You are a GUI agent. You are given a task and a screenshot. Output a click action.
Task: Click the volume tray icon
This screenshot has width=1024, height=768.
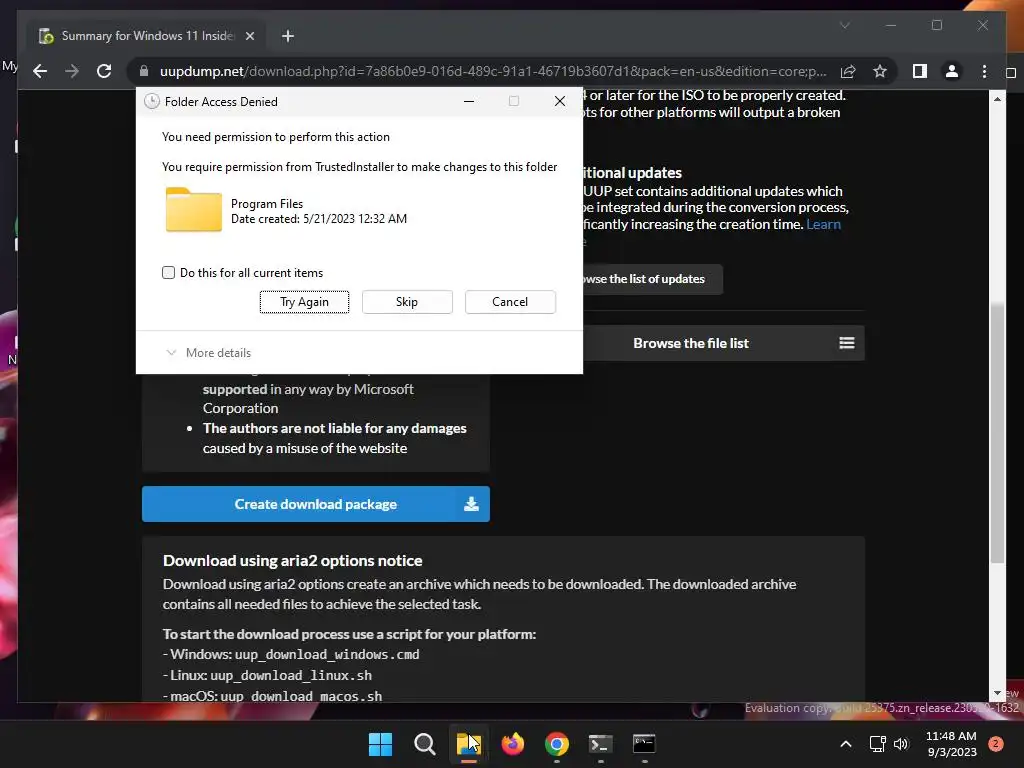[901, 744]
